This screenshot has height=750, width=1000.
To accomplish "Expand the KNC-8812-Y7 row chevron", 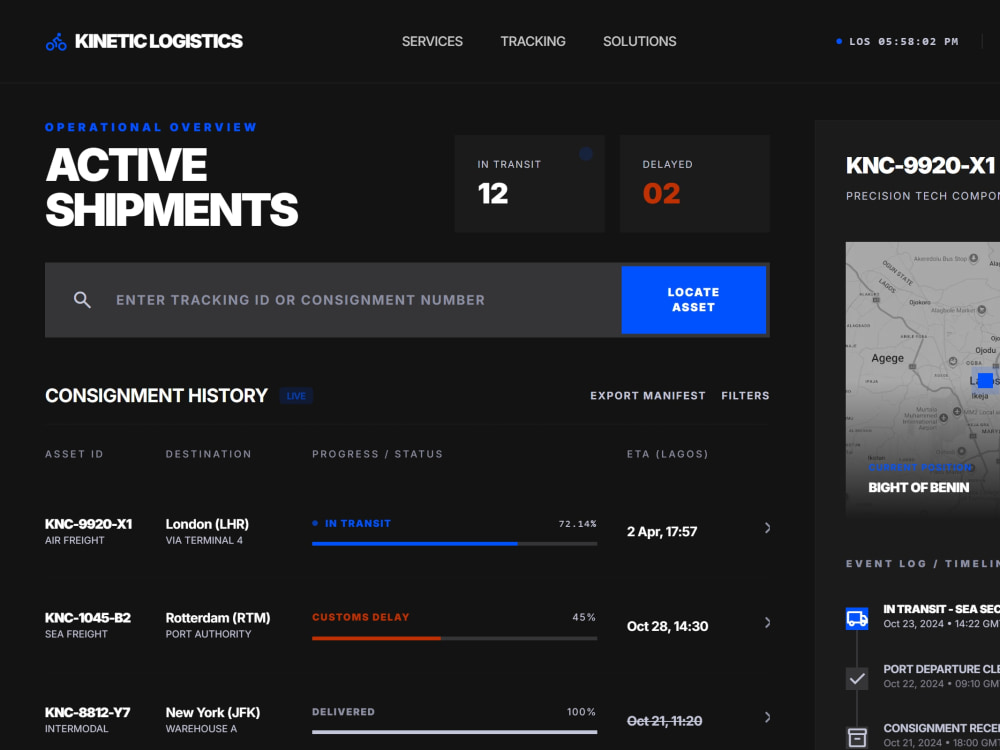I will [x=767, y=717].
